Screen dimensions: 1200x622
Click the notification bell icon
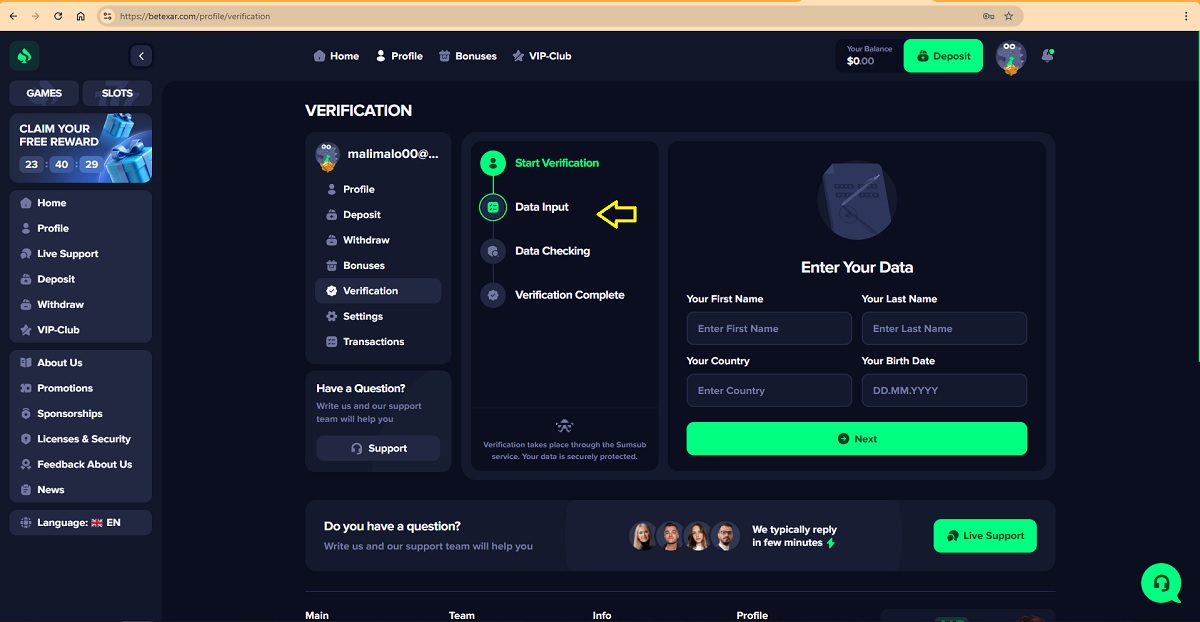click(x=1047, y=56)
